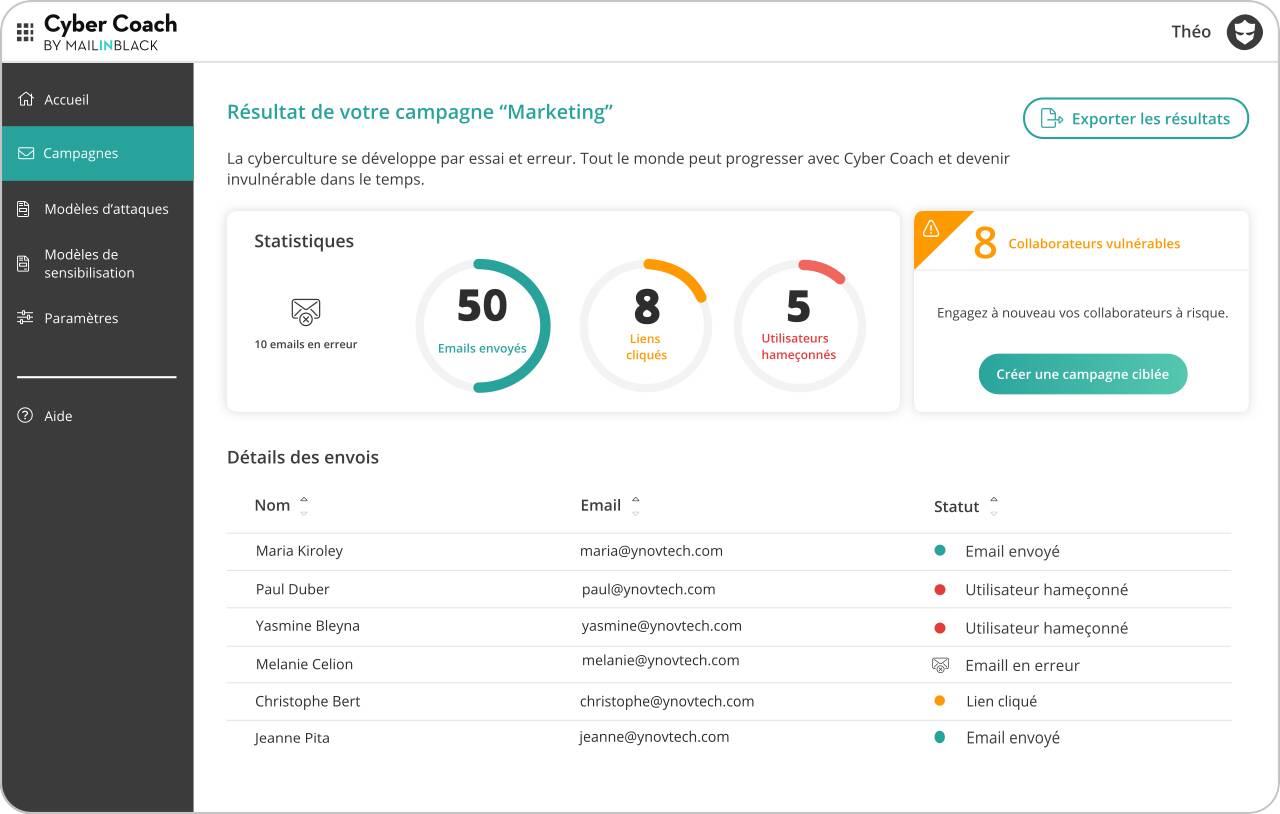Click the Email column header
Image resolution: width=1280 pixels, height=814 pixels.
click(601, 505)
